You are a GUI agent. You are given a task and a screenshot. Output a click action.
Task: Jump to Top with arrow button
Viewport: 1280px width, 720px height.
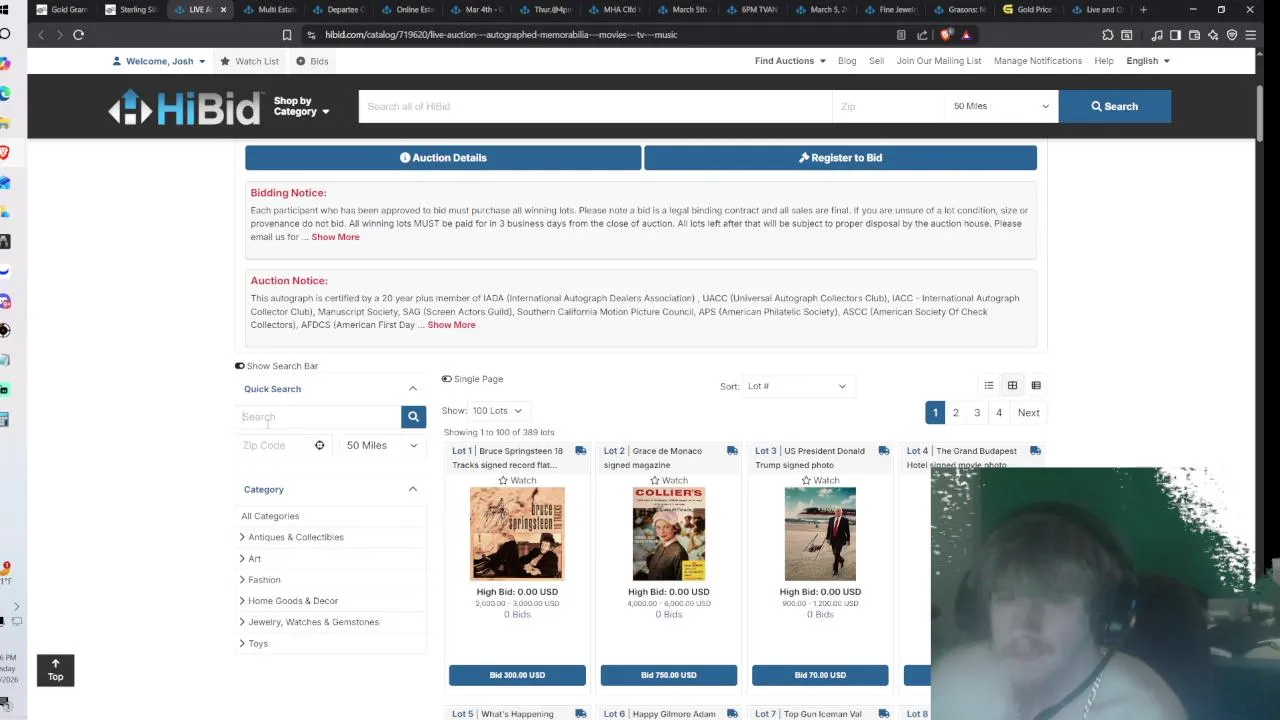pos(55,670)
